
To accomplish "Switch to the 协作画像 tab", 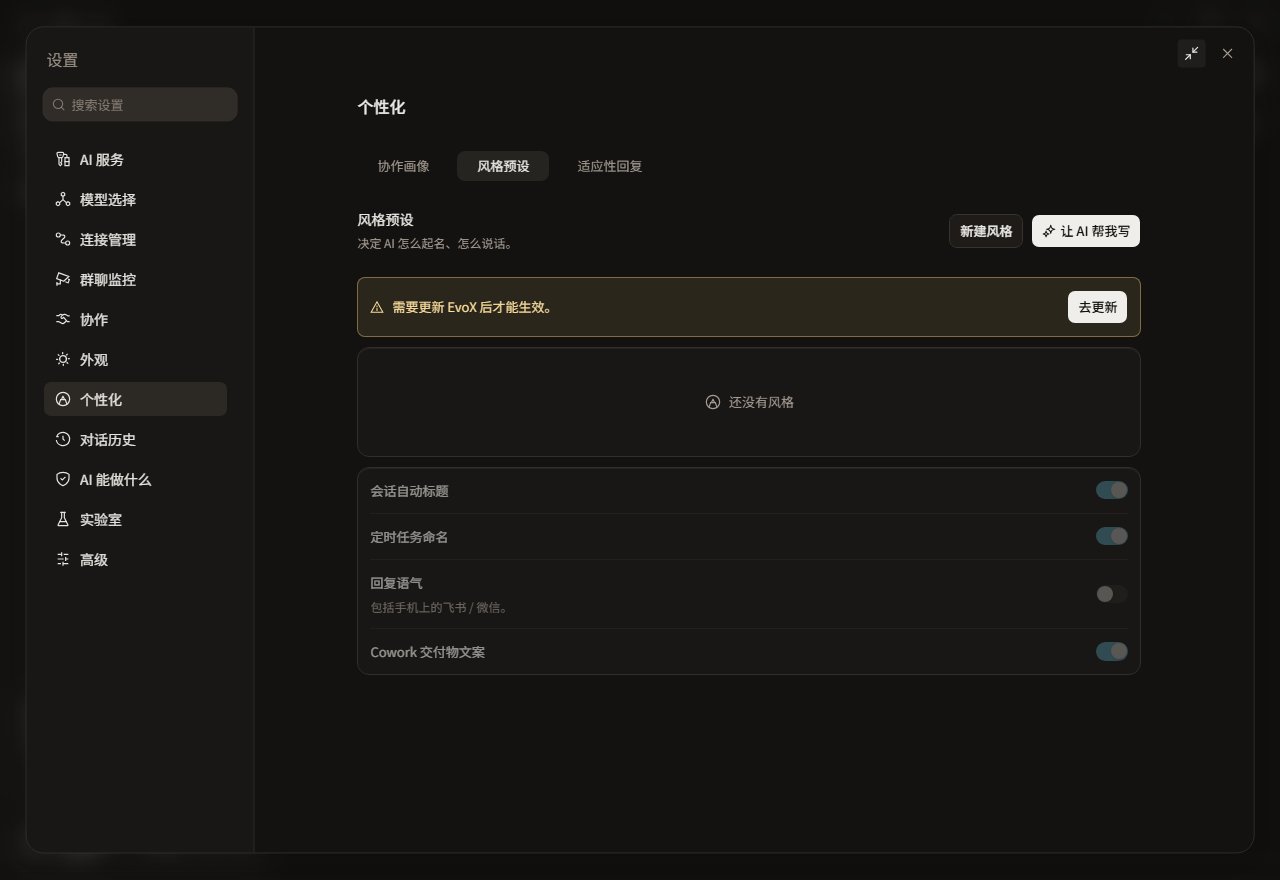I will [x=404, y=166].
